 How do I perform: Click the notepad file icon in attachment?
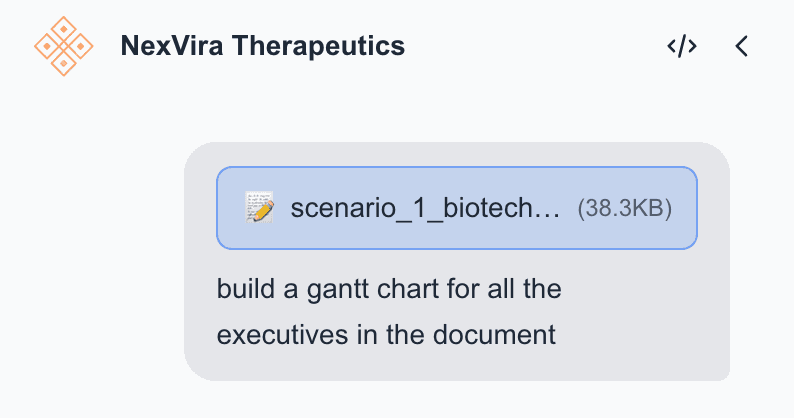[260, 208]
